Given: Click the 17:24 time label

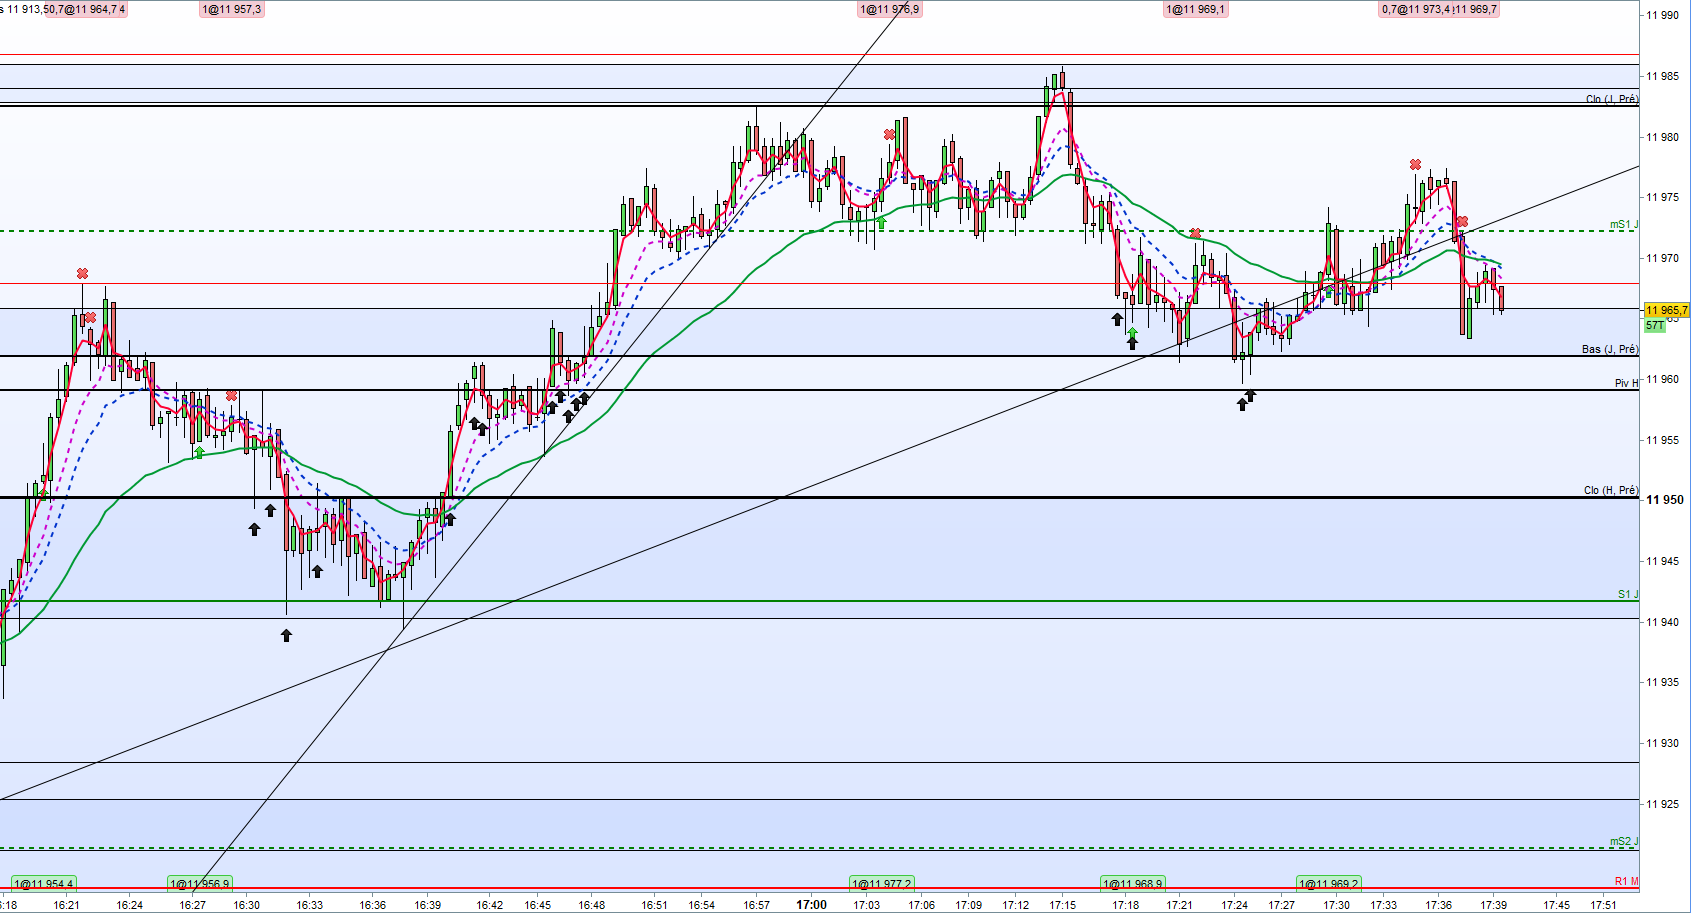Looking at the screenshot, I should pos(1234,905).
